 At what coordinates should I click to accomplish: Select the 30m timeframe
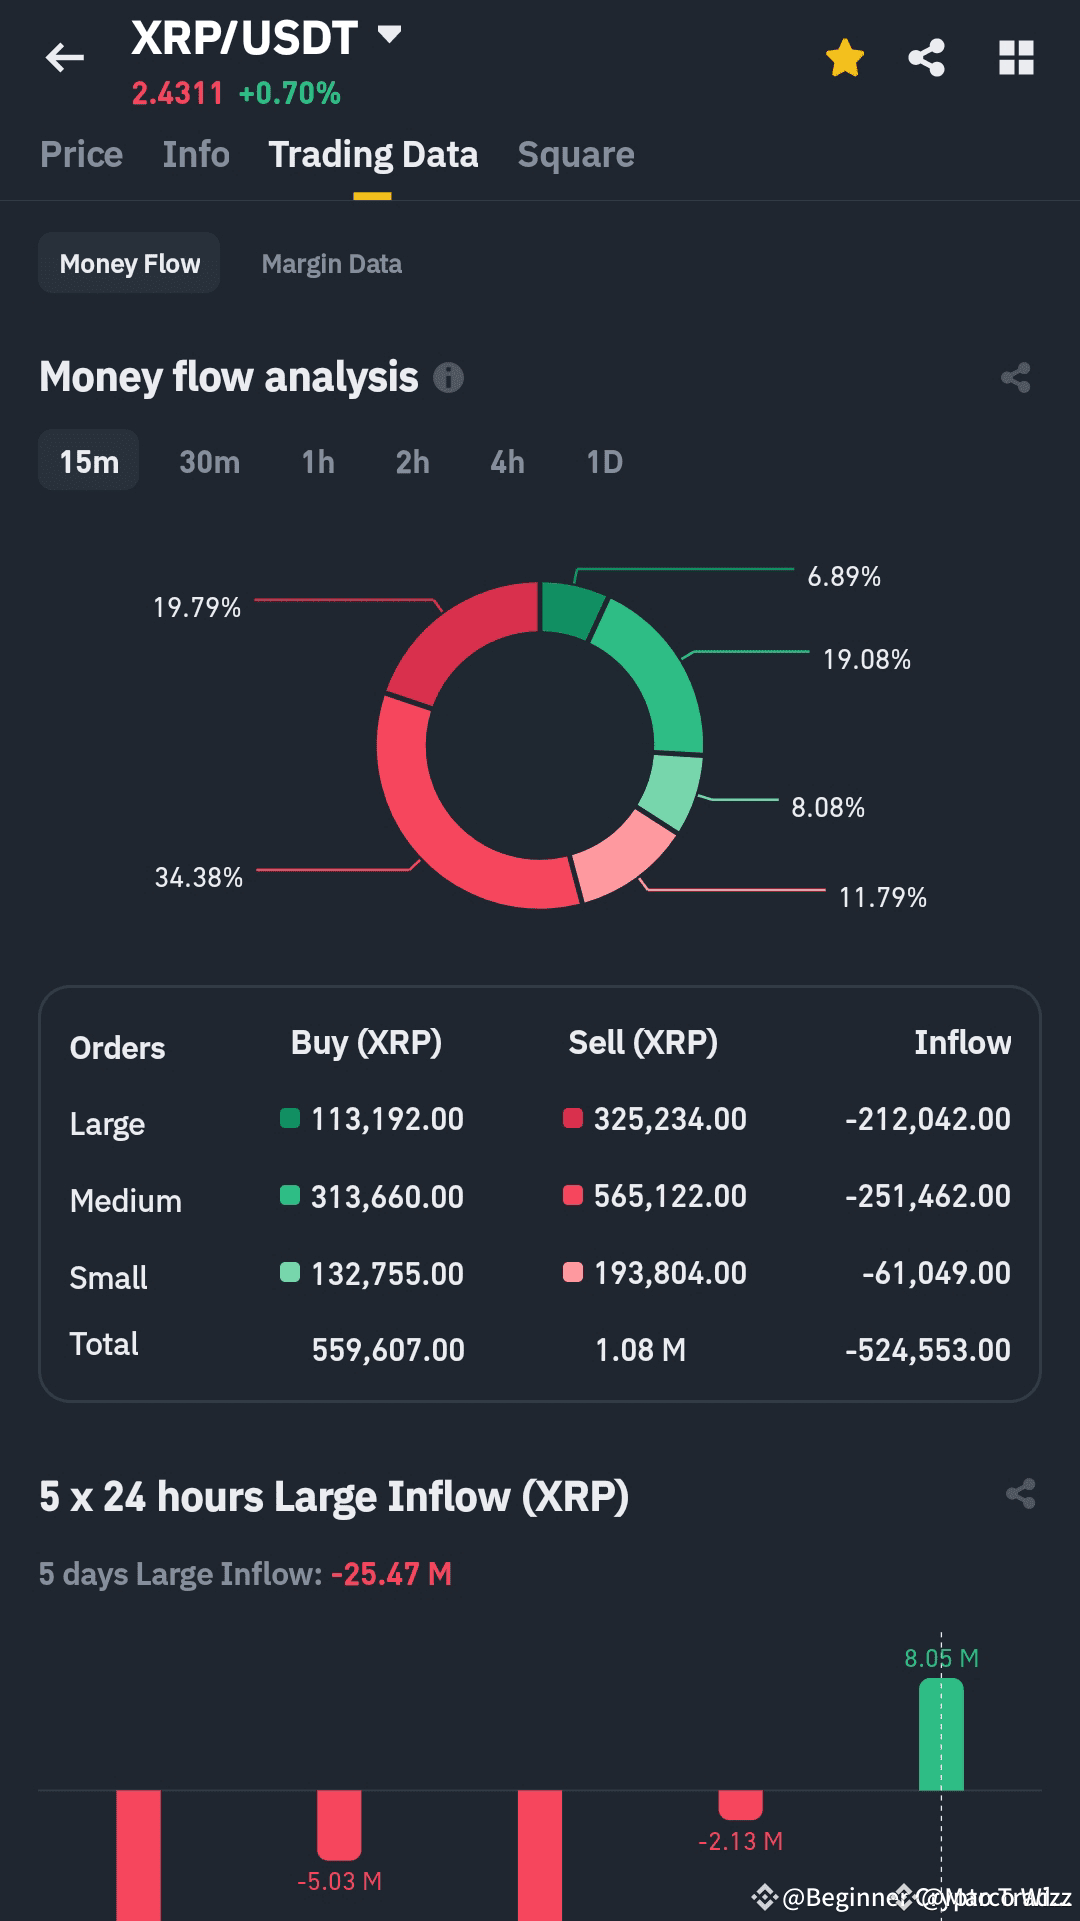209,462
